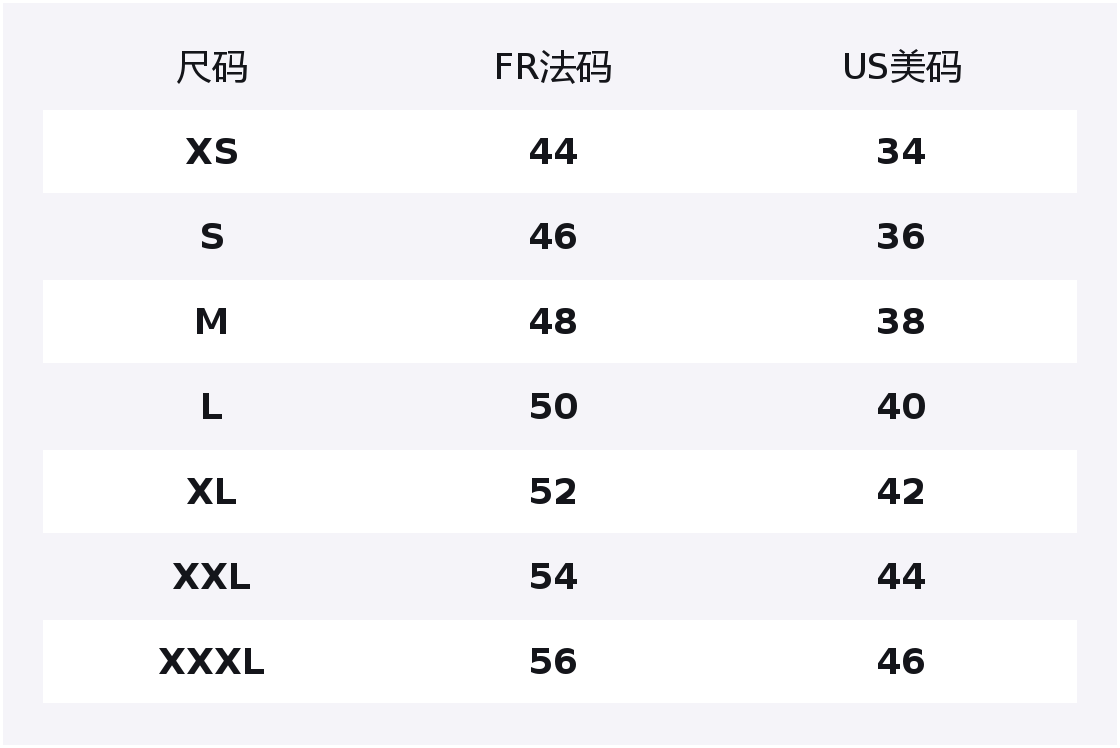
Task: Select the XL size cell
Action: pyautogui.click(x=211, y=492)
